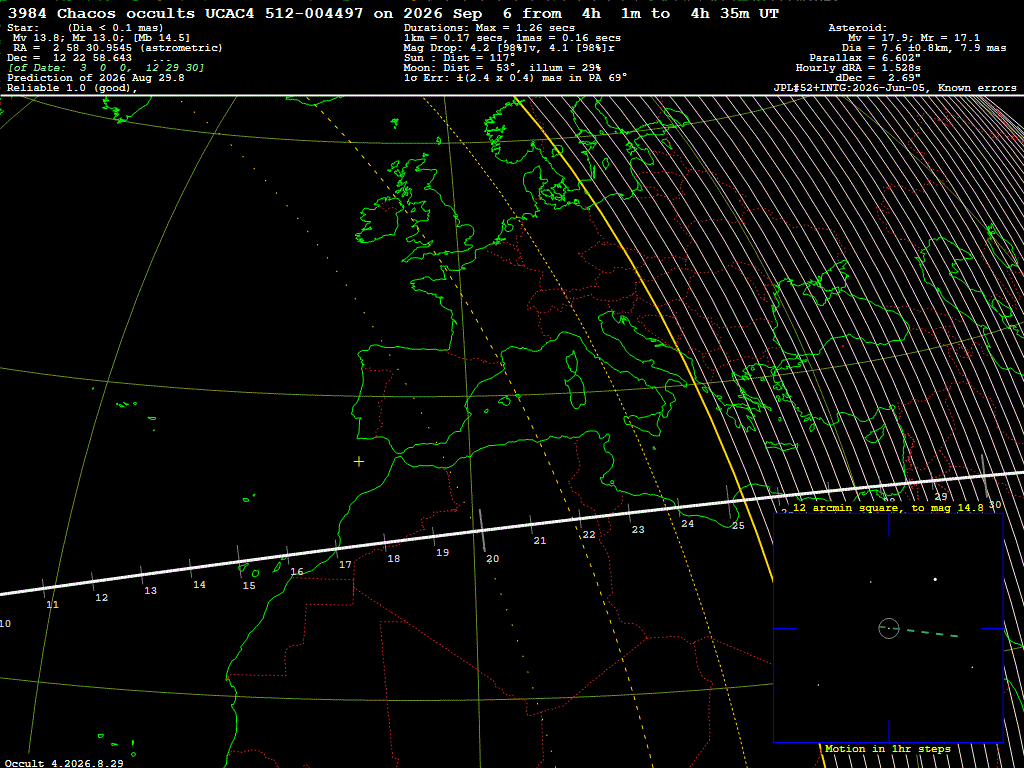Image resolution: width=1024 pixels, height=768 pixels.
Task: Click the dashed green asteroid motion line
Action: (x=931, y=632)
